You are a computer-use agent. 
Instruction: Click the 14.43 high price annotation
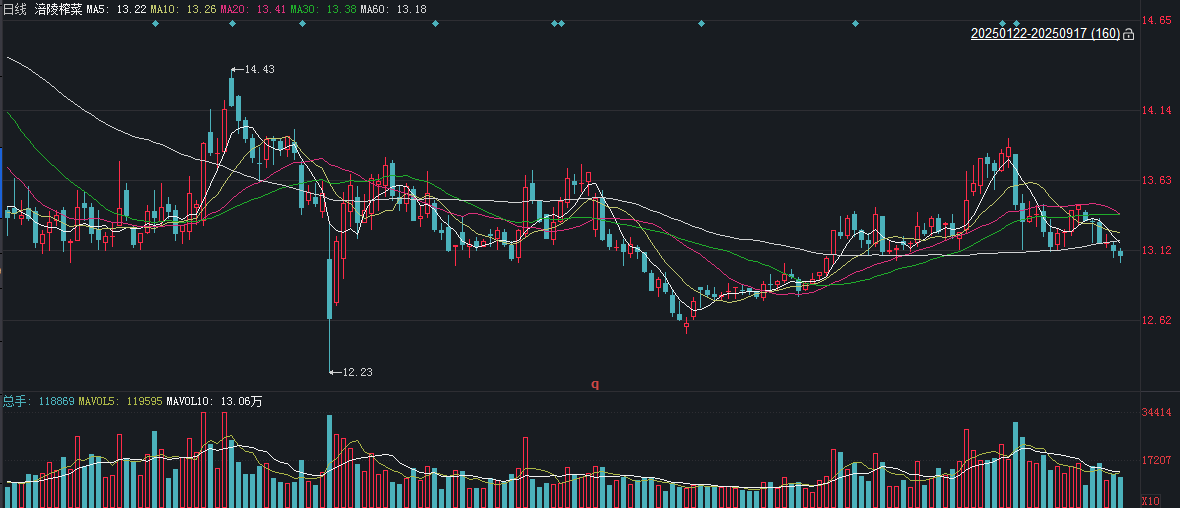(x=259, y=69)
